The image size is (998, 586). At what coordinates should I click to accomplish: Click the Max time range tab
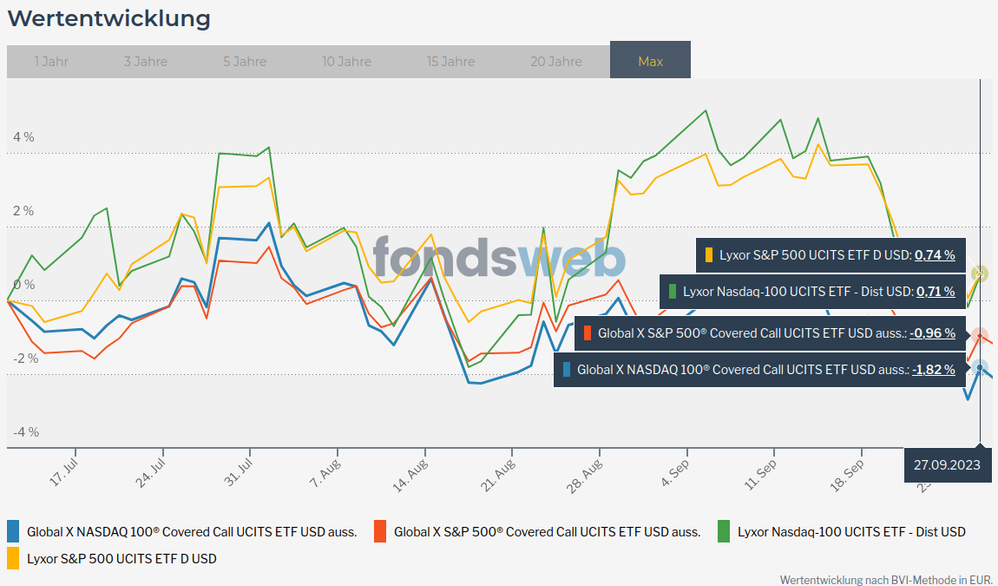click(x=650, y=61)
